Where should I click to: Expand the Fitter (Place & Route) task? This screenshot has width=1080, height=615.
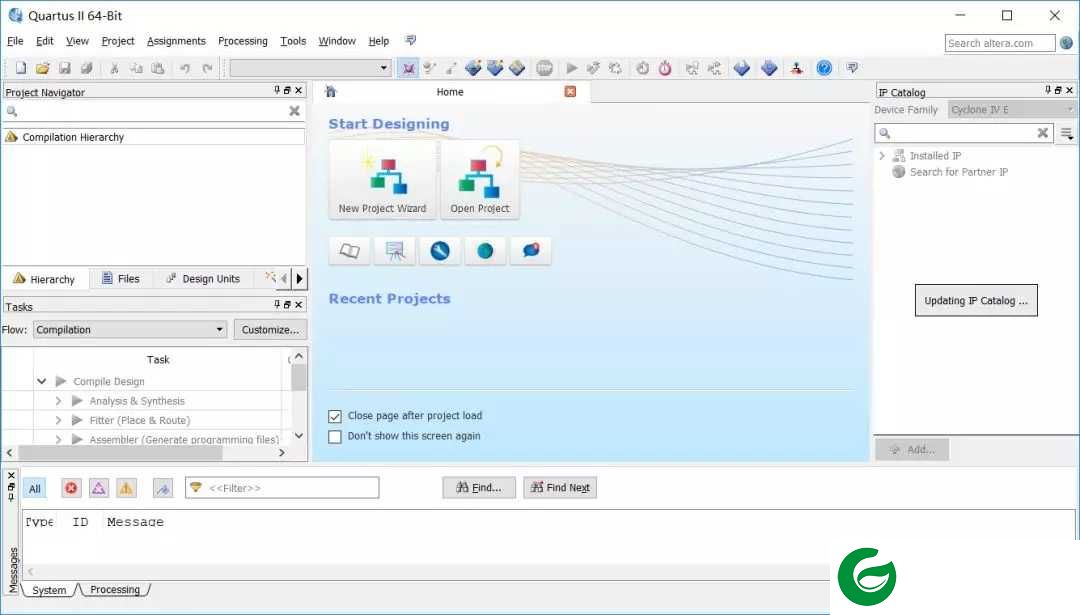58,420
